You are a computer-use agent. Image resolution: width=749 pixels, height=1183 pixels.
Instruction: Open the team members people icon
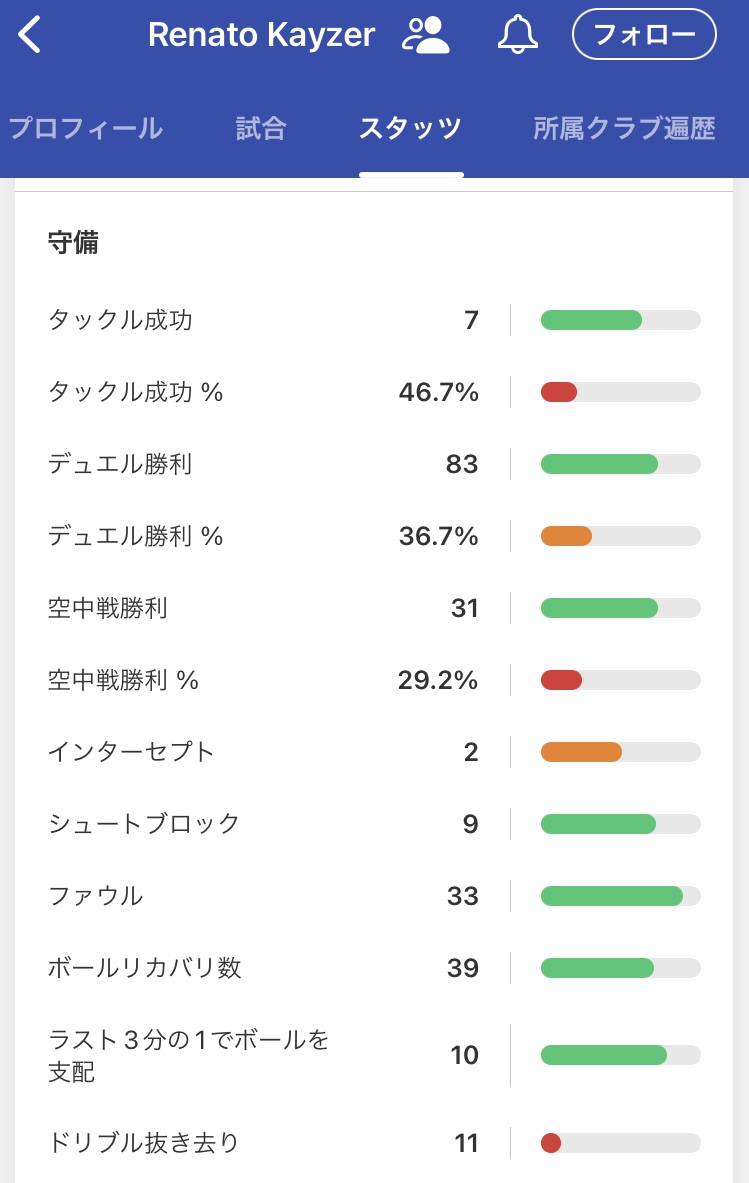tap(425, 36)
